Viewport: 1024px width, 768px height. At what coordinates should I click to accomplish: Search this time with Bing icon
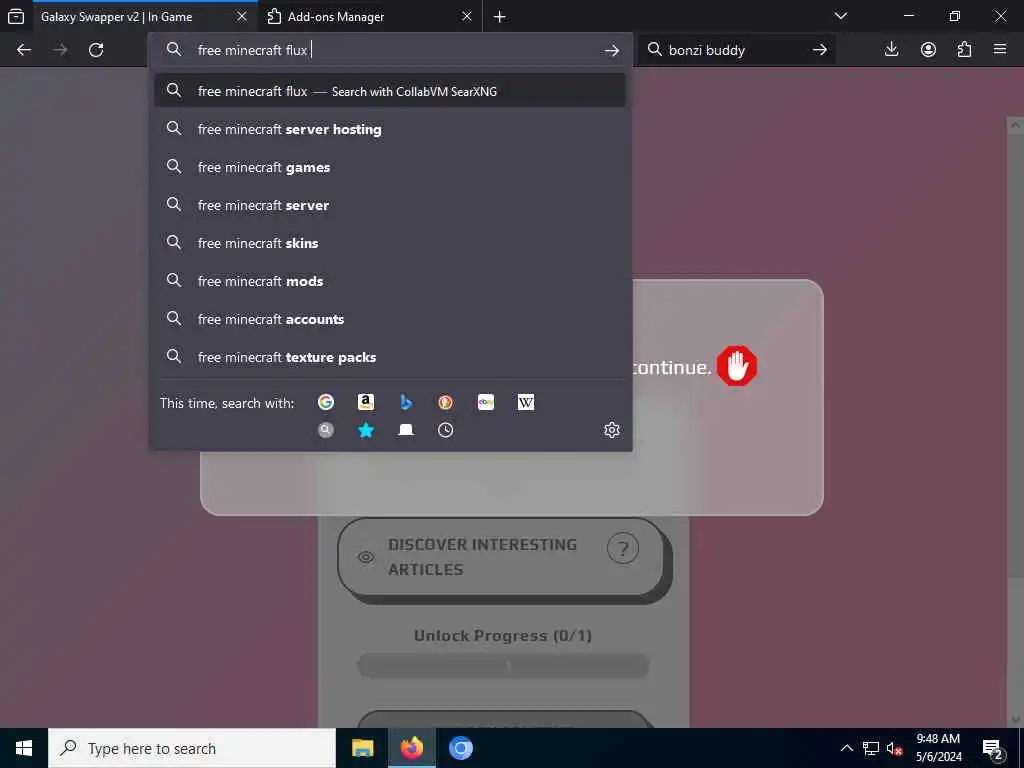(406, 402)
